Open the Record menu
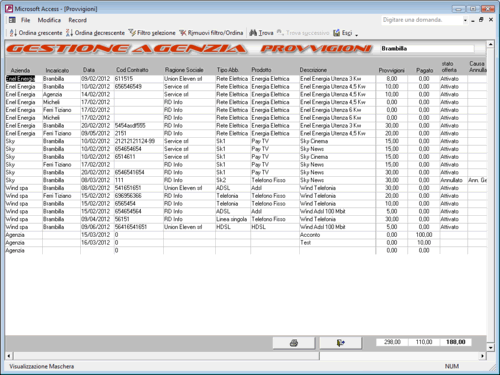Screen dimensions: 500x375 click(x=77, y=20)
